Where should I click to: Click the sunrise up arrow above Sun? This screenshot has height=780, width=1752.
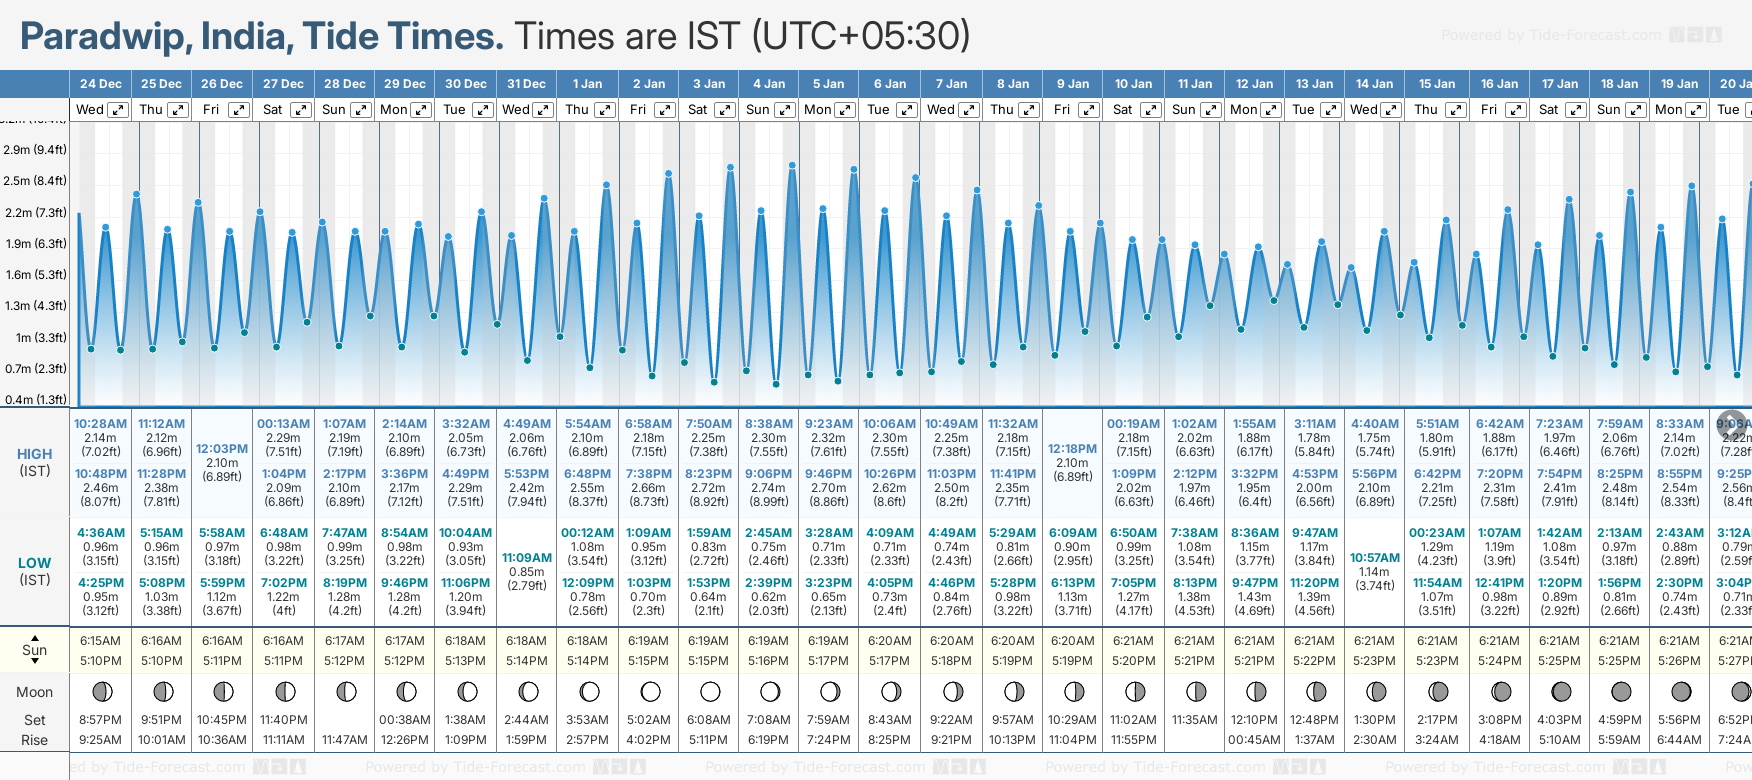pos(35,637)
